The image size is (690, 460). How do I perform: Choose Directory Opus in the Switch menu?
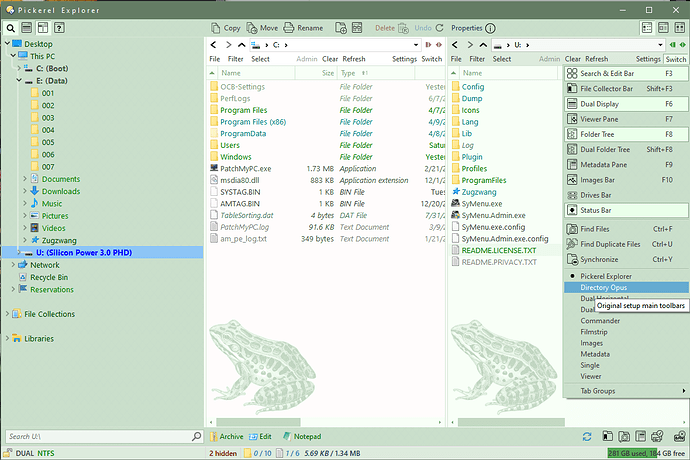tap(626, 287)
